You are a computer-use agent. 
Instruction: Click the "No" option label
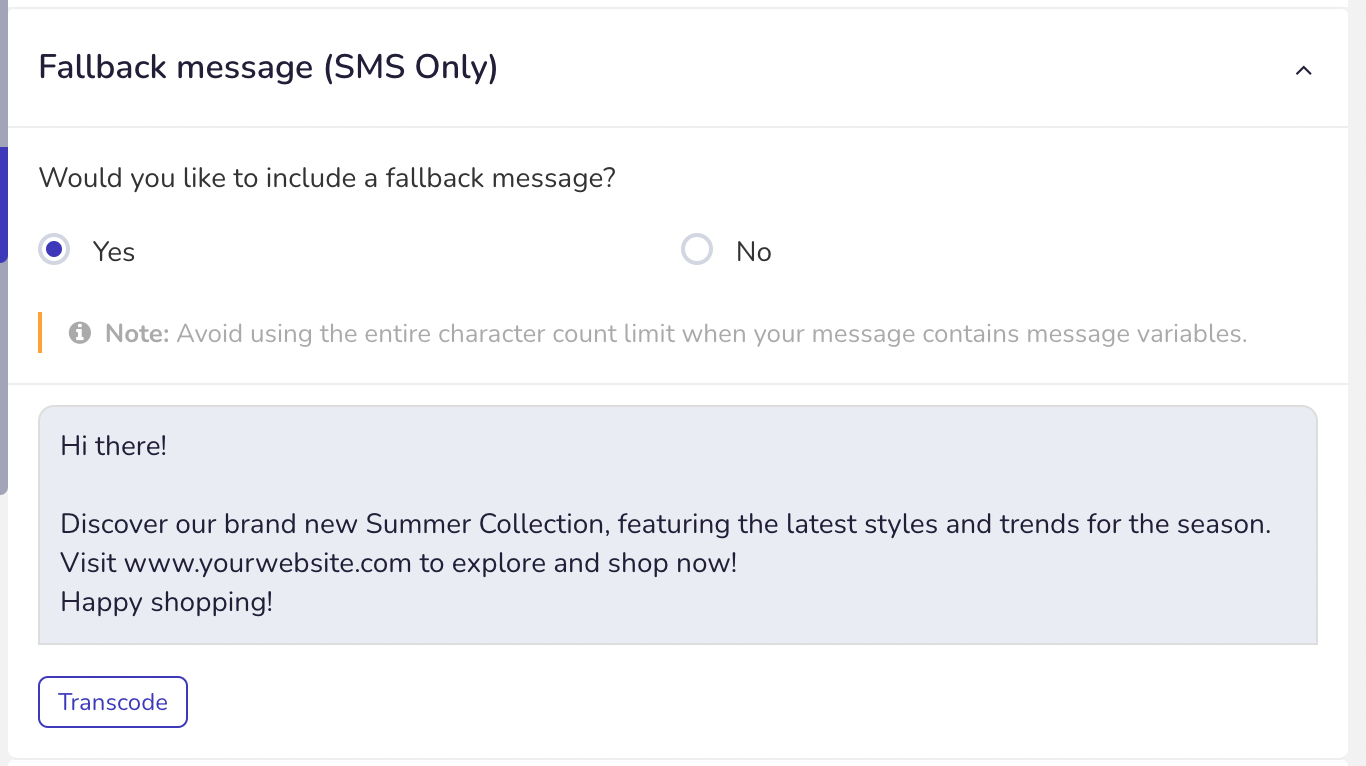click(x=754, y=252)
